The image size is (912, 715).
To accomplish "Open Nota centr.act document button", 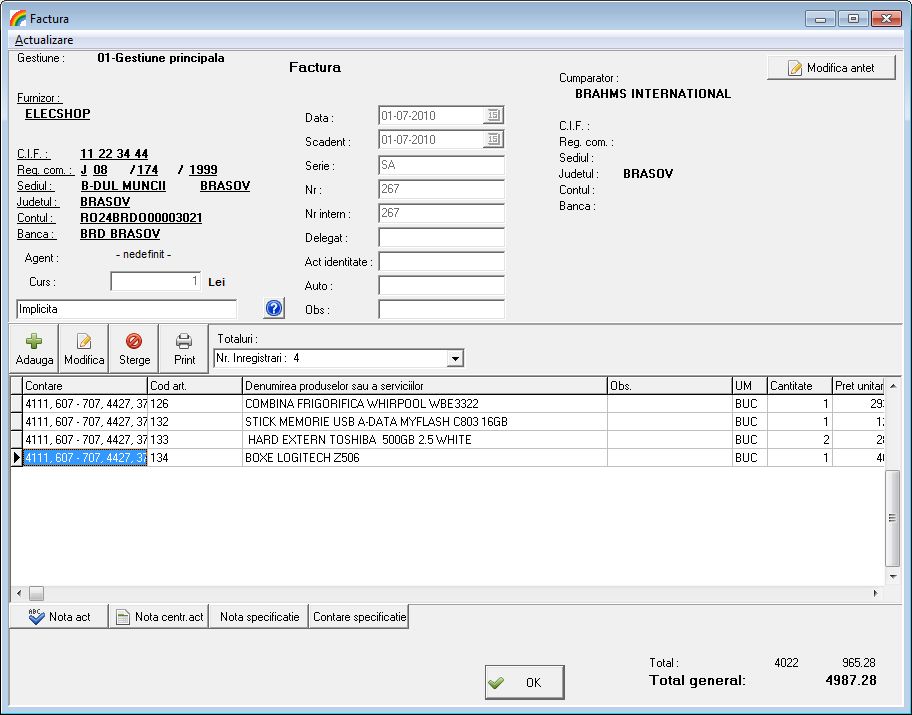I will coord(158,617).
